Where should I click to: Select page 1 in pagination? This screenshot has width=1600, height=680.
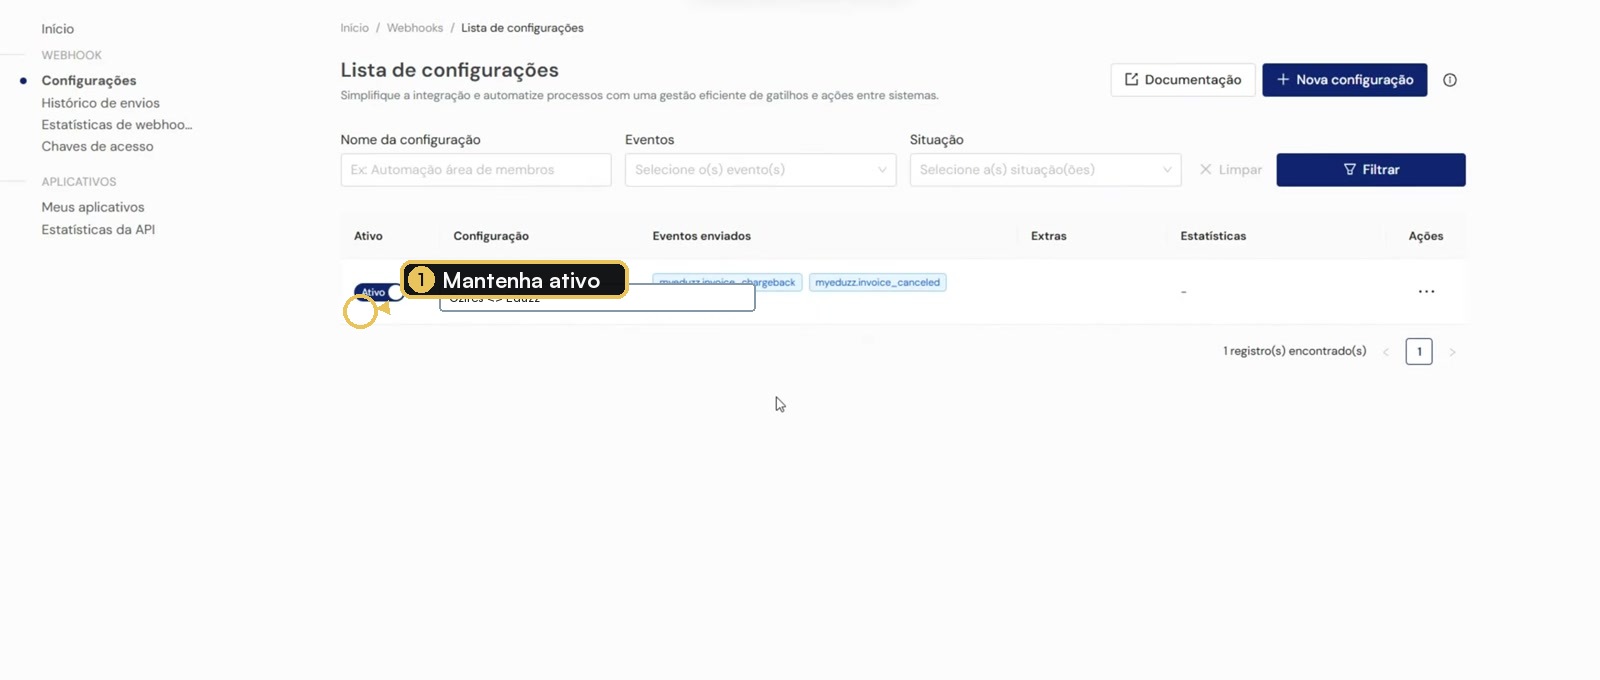point(1419,352)
